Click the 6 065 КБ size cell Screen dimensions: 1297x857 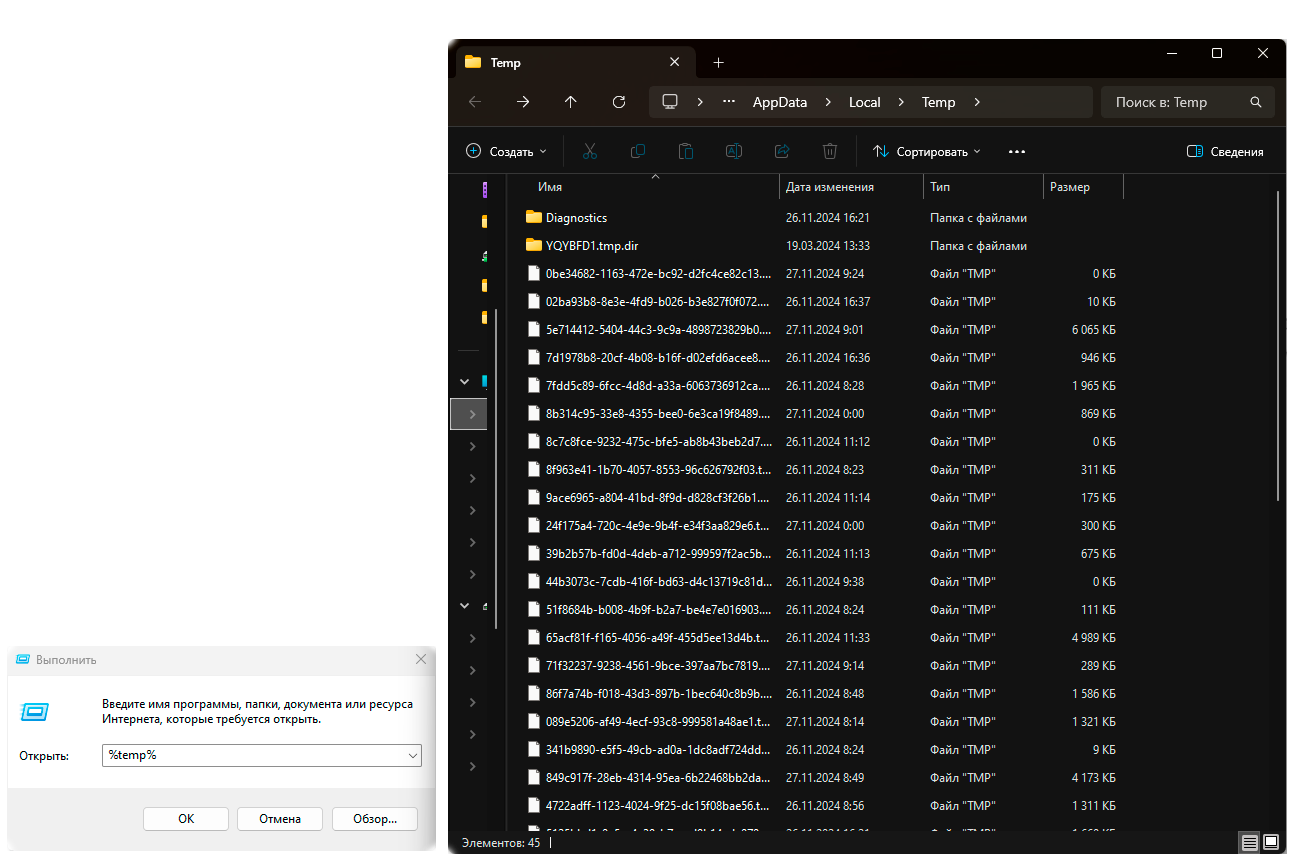pyautogui.click(x=1093, y=329)
